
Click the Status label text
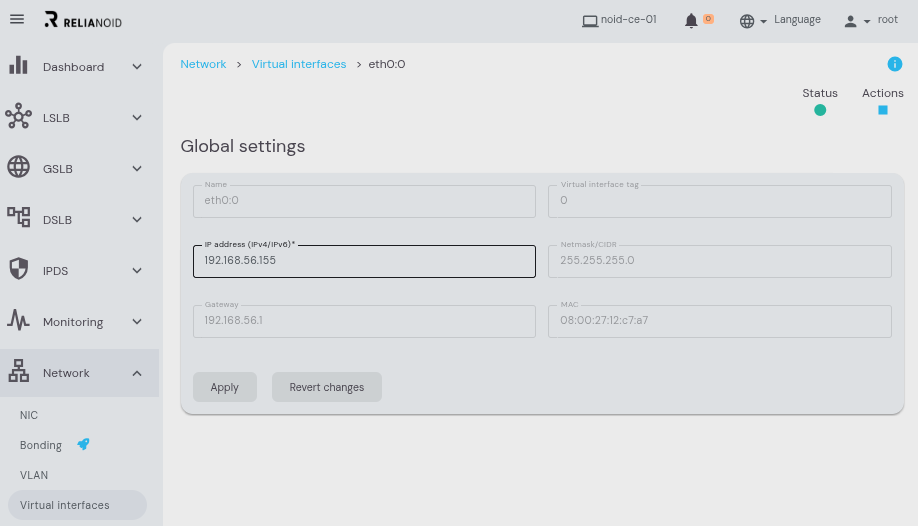(x=820, y=93)
